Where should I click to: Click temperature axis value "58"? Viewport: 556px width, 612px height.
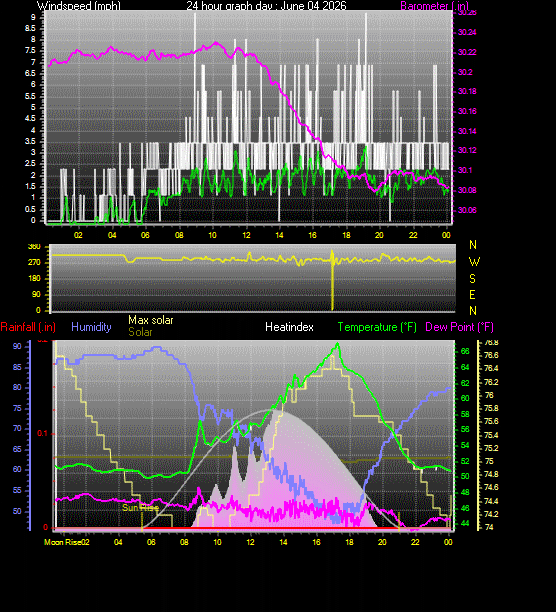click(465, 414)
